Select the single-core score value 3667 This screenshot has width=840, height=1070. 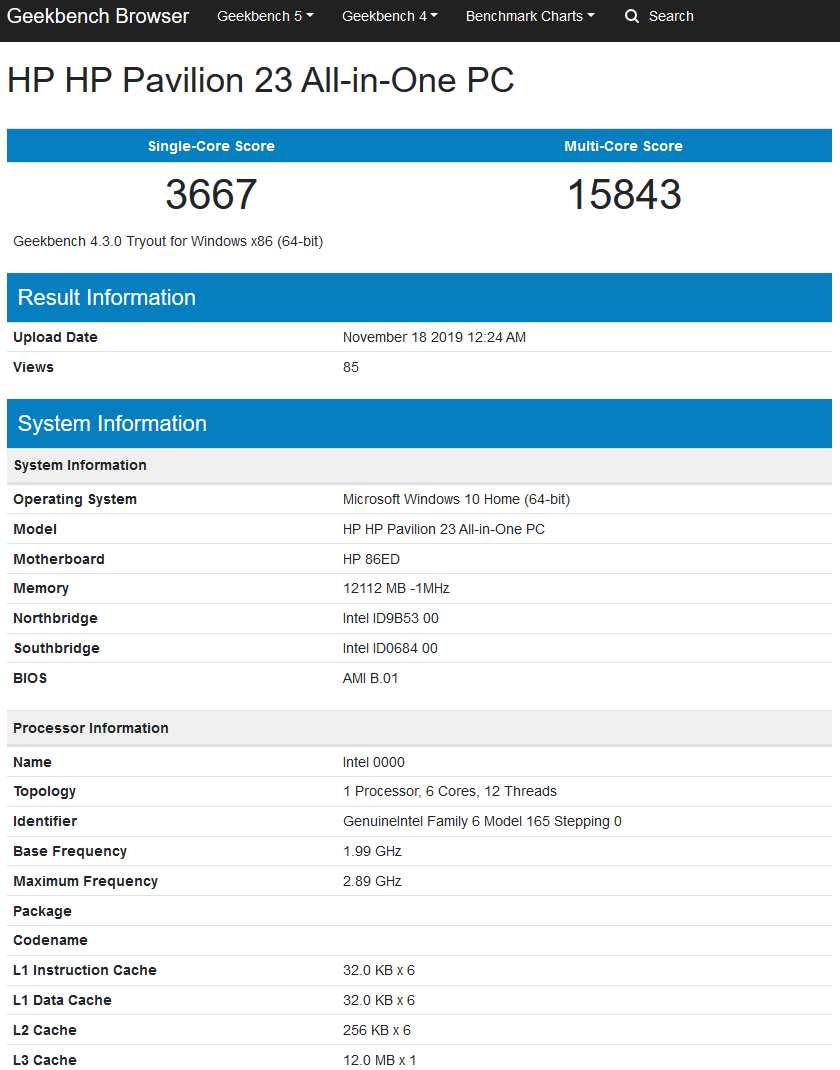[x=212, y=194]
